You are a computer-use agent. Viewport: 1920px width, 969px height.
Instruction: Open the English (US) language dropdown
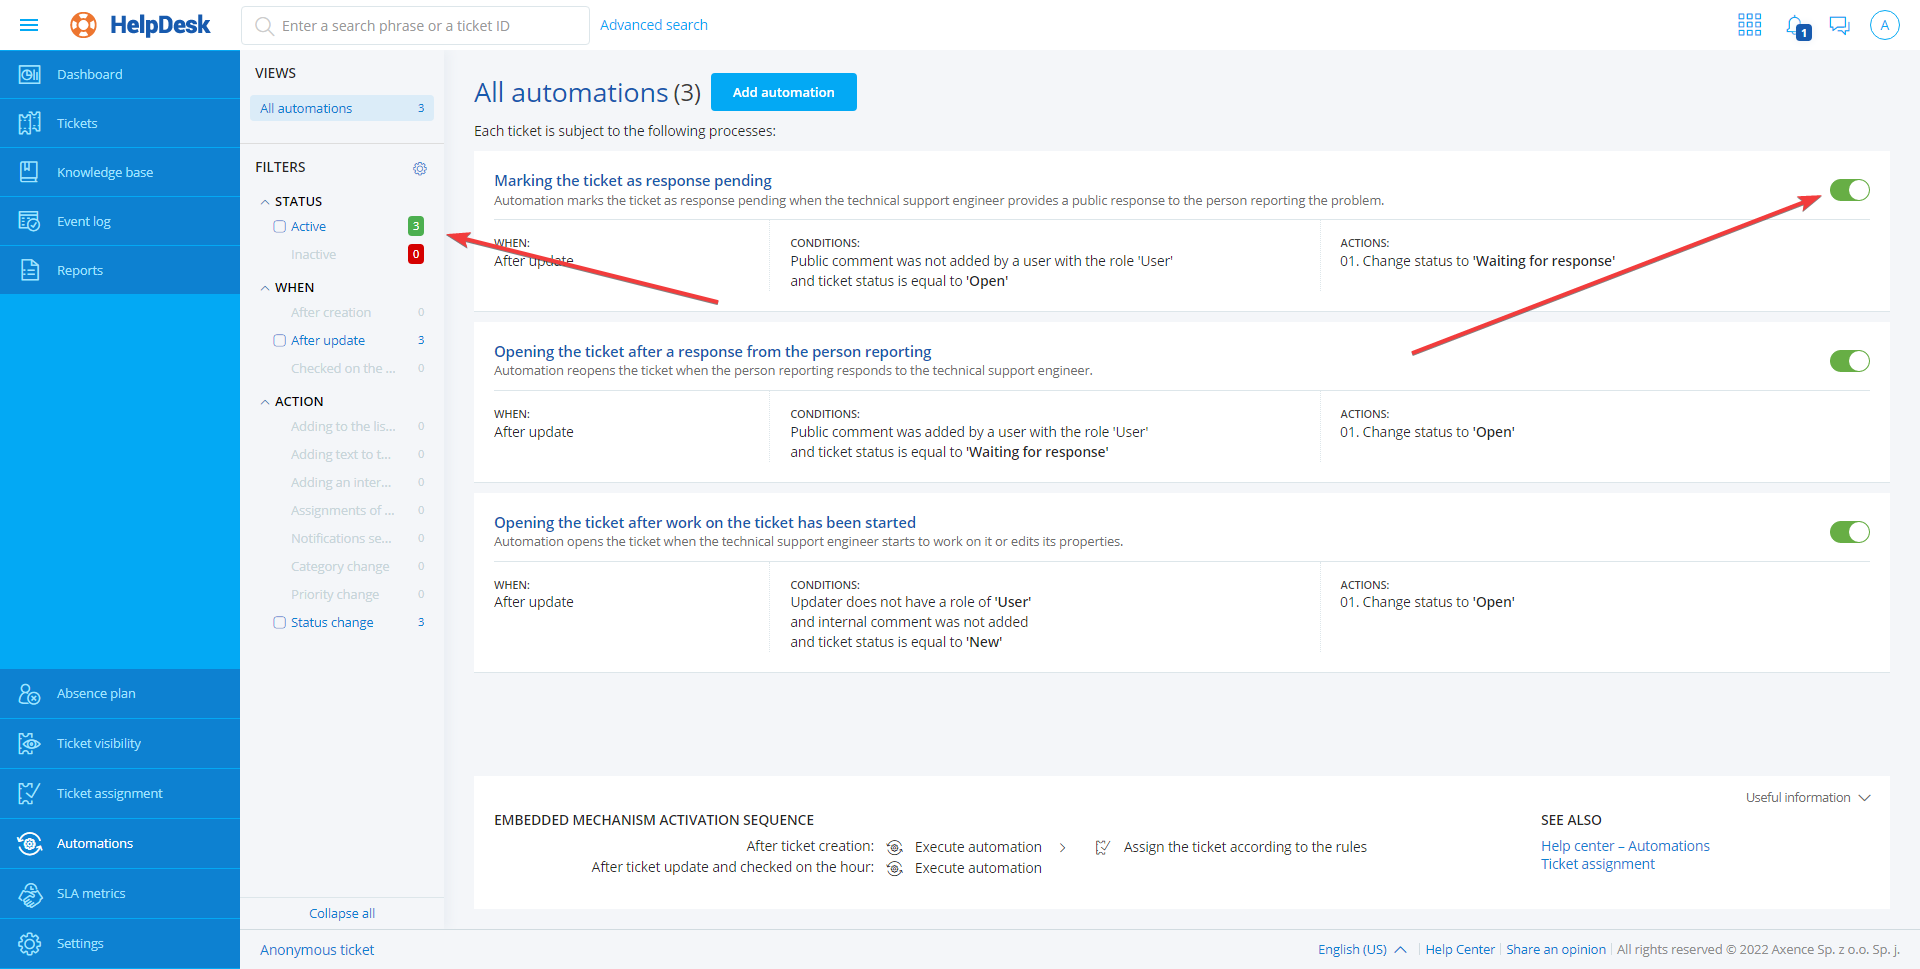1361,949
